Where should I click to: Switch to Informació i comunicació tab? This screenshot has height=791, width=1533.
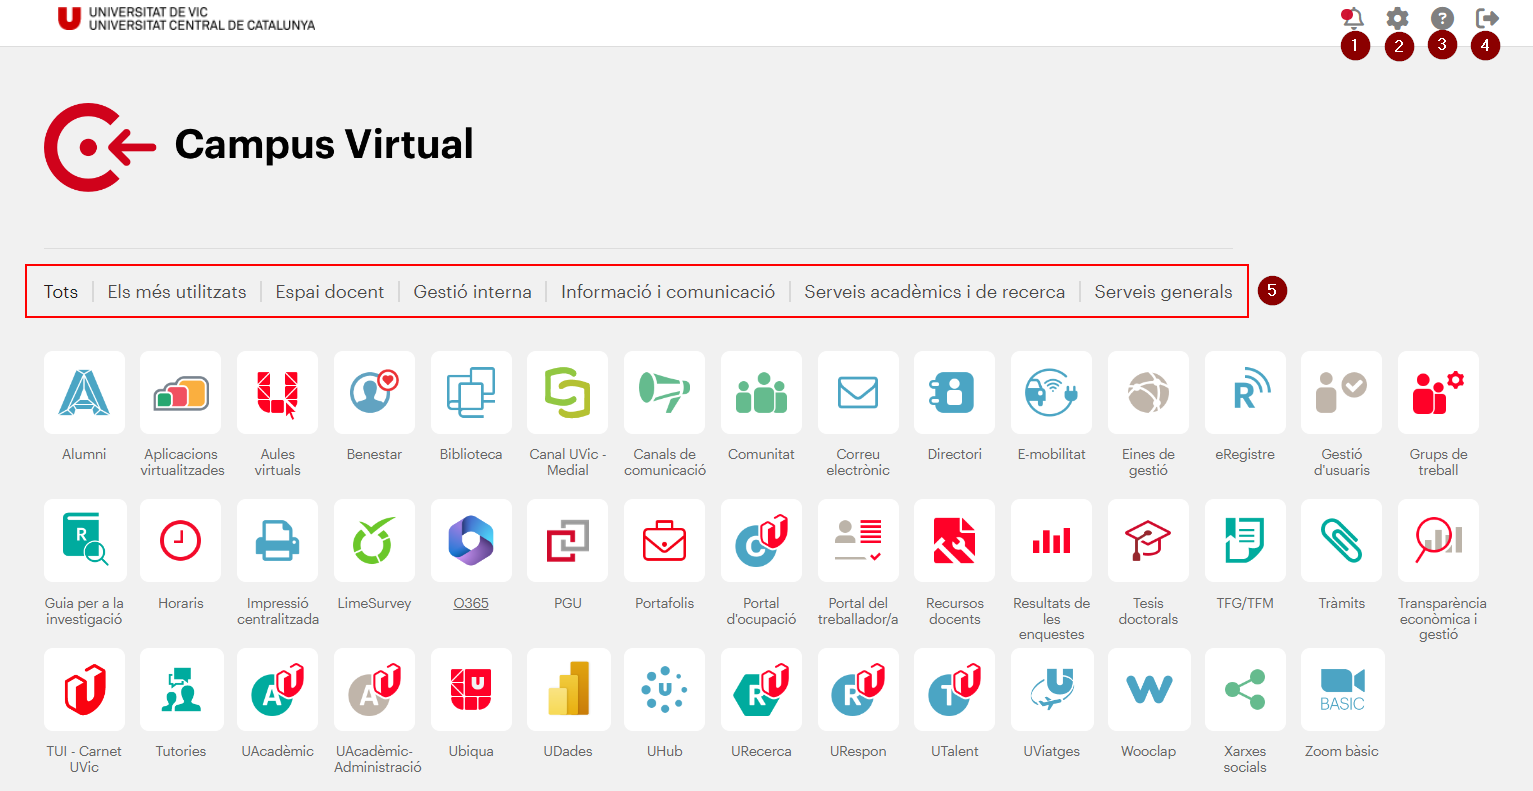point(668,292)
